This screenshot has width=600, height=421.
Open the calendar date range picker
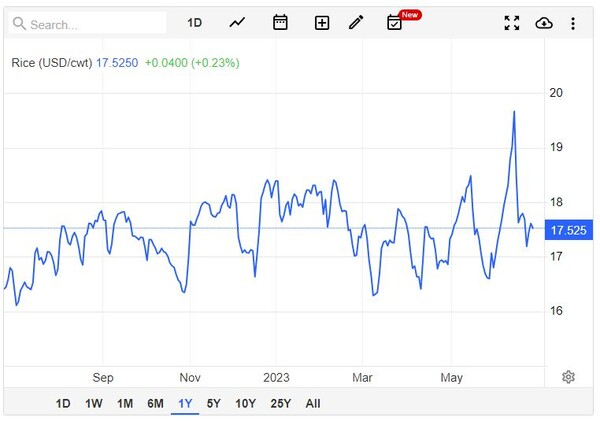pos(280,22)
